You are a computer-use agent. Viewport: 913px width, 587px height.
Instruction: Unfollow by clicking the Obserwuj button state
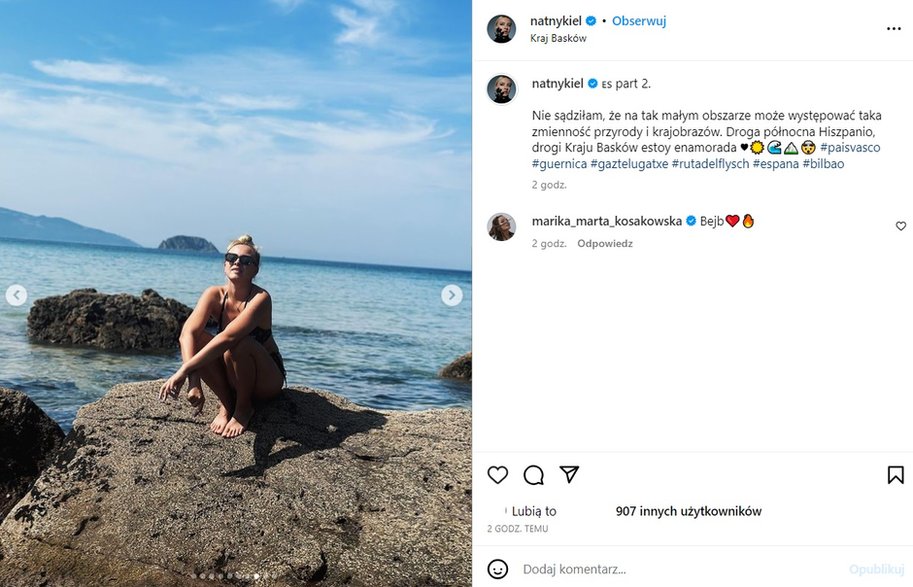(x=639, y=19)
